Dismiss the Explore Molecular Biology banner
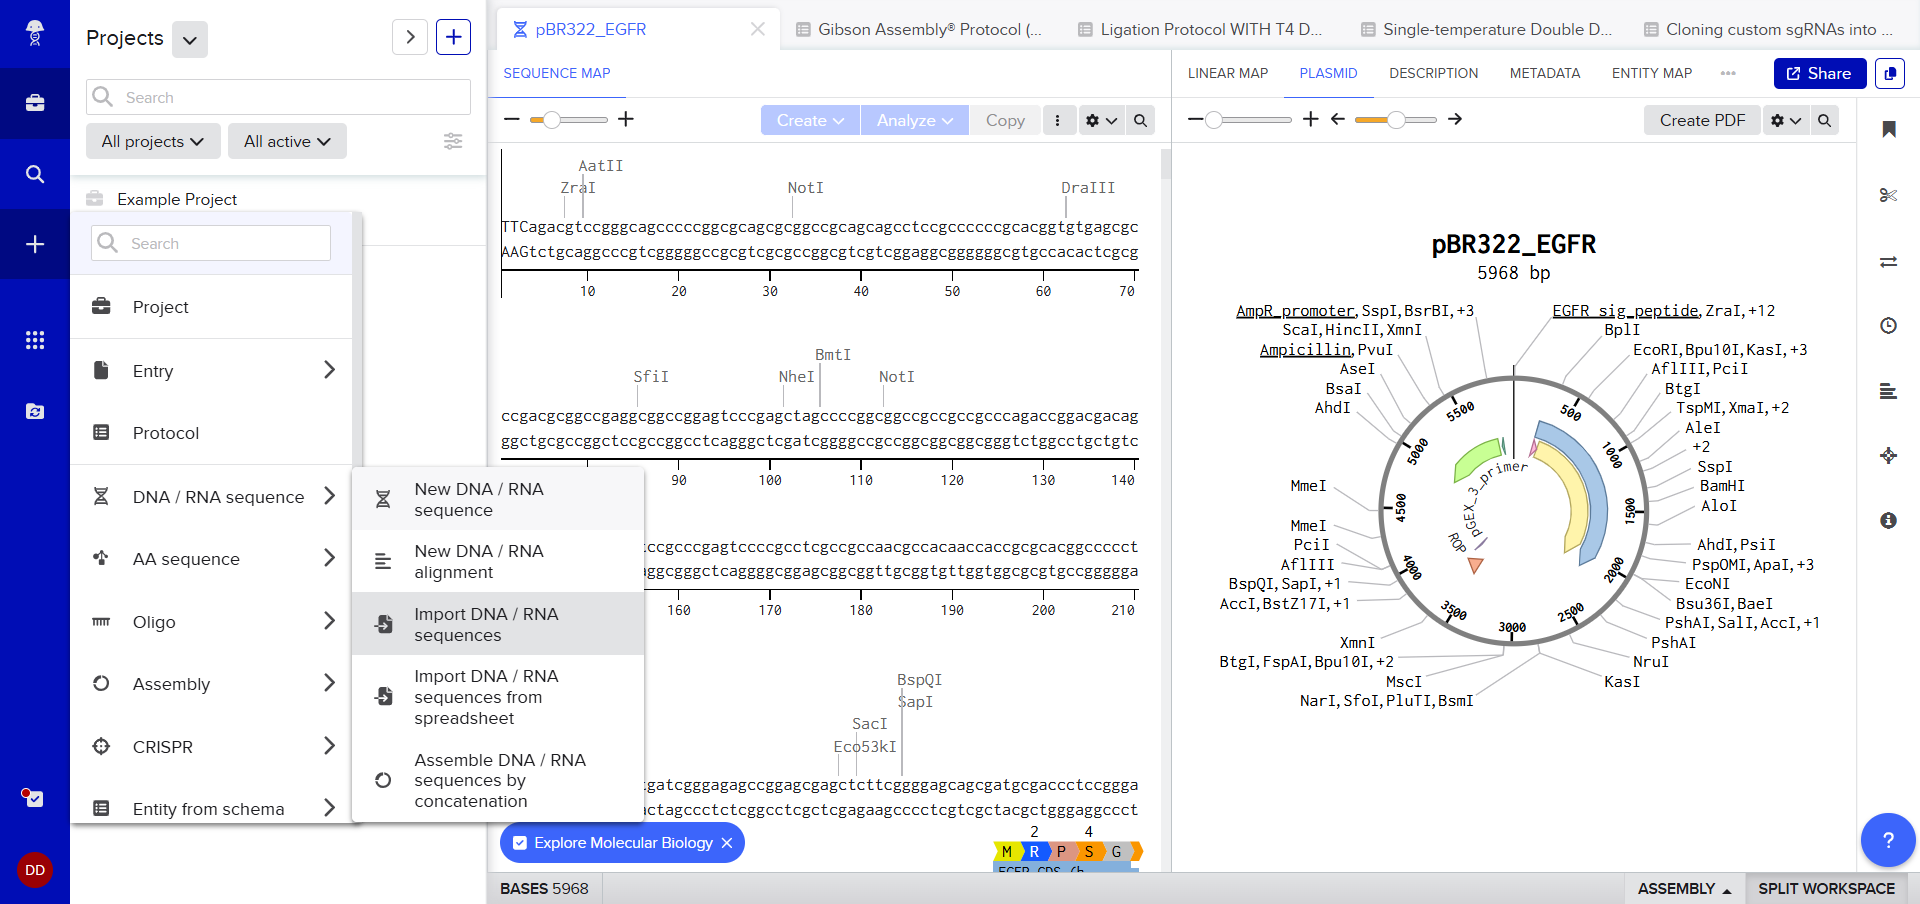 tap(727, 843)
